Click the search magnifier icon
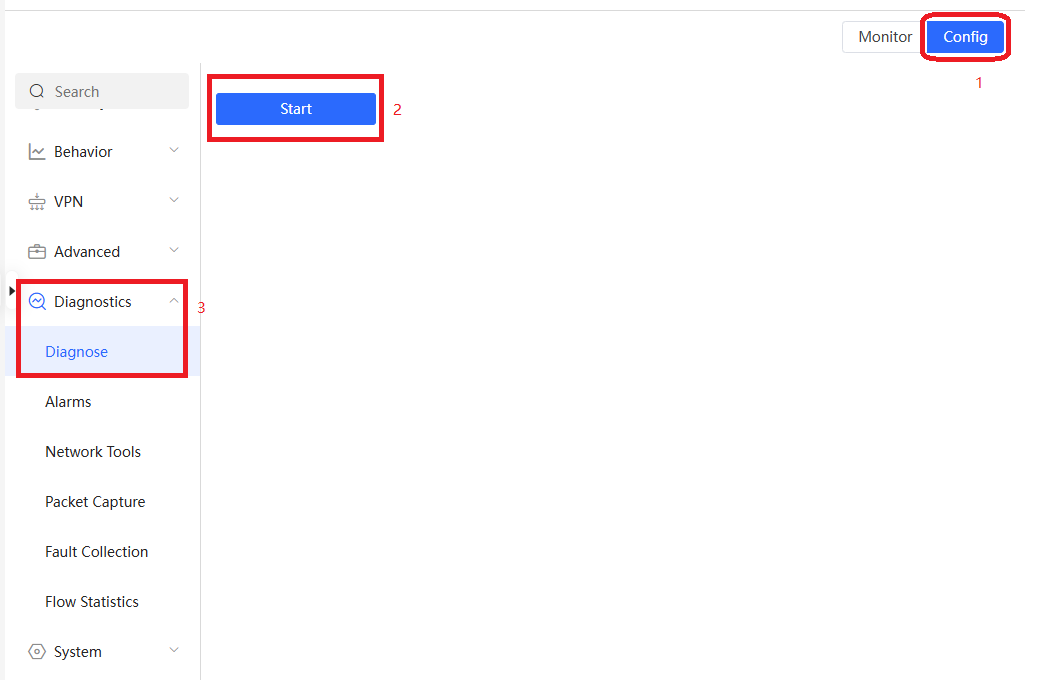This screenshot has width=1045, height=688. [x=37, y=91]
